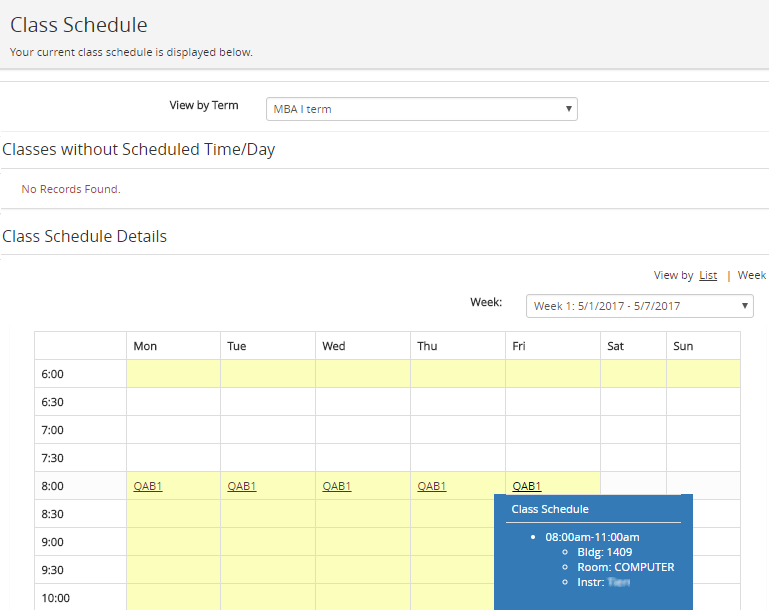Click the Mon column header
The width and height of the screenshot is (769, 610).
coord(145,346)
